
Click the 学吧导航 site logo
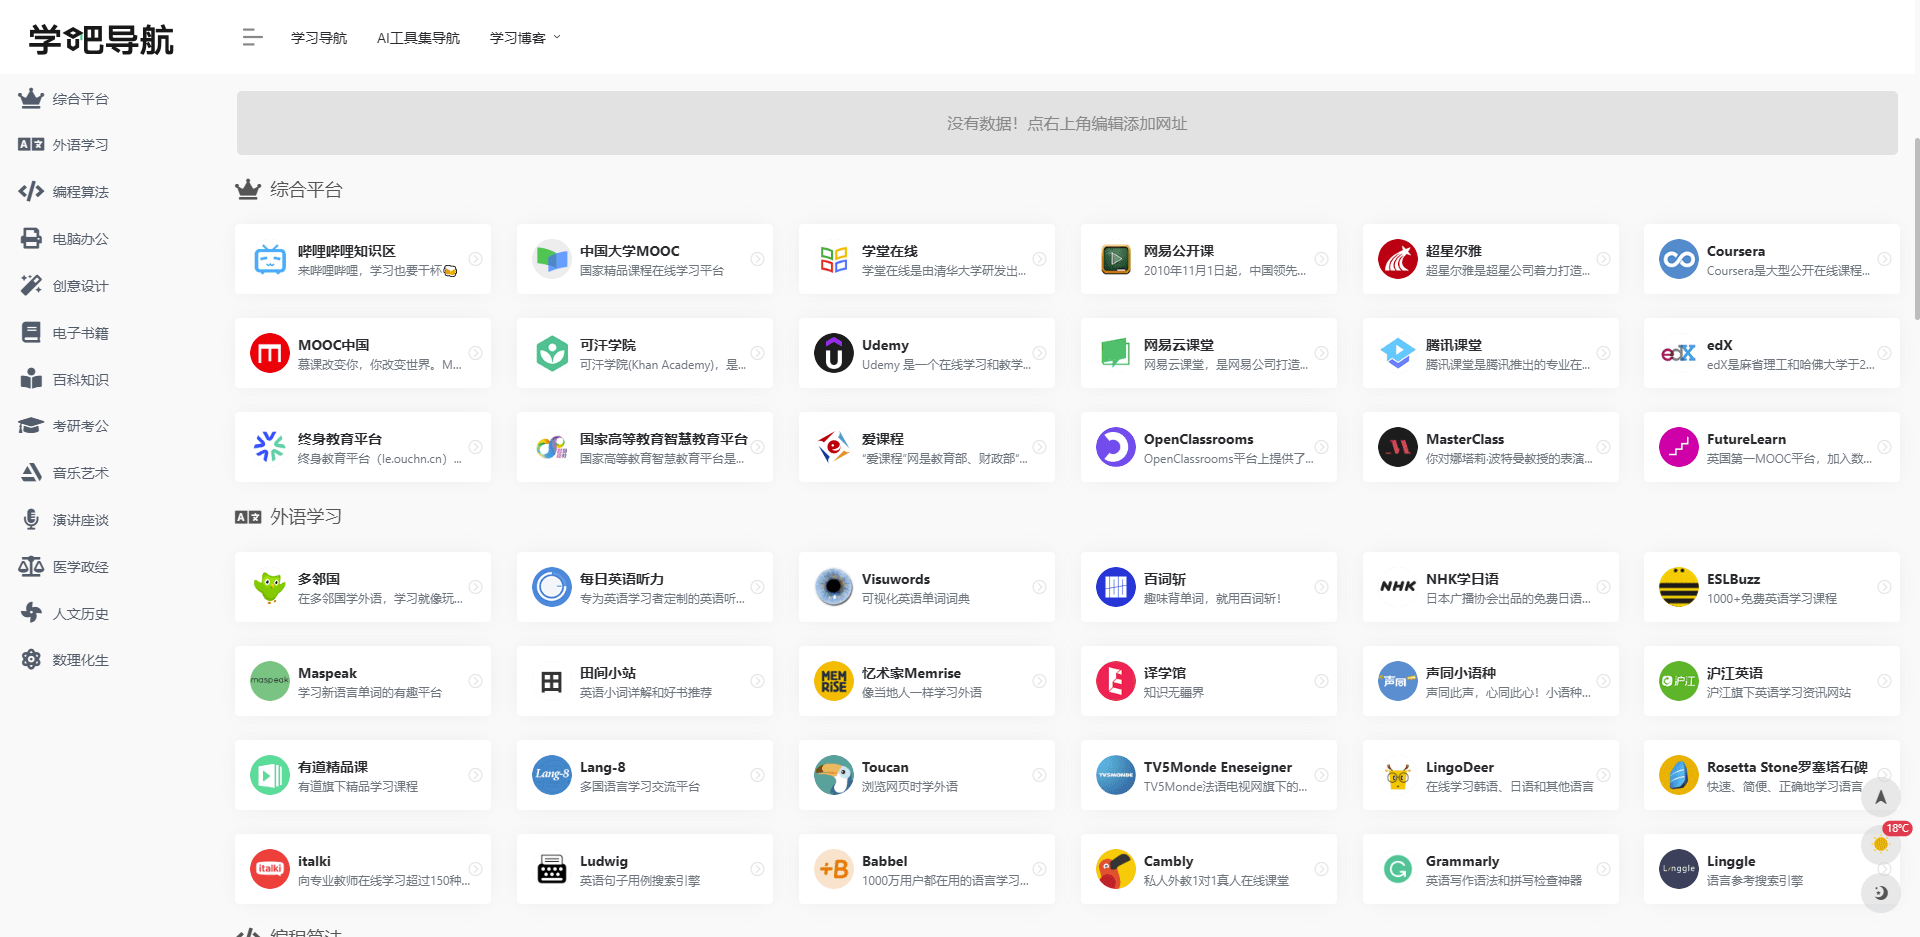click(101, 39)
